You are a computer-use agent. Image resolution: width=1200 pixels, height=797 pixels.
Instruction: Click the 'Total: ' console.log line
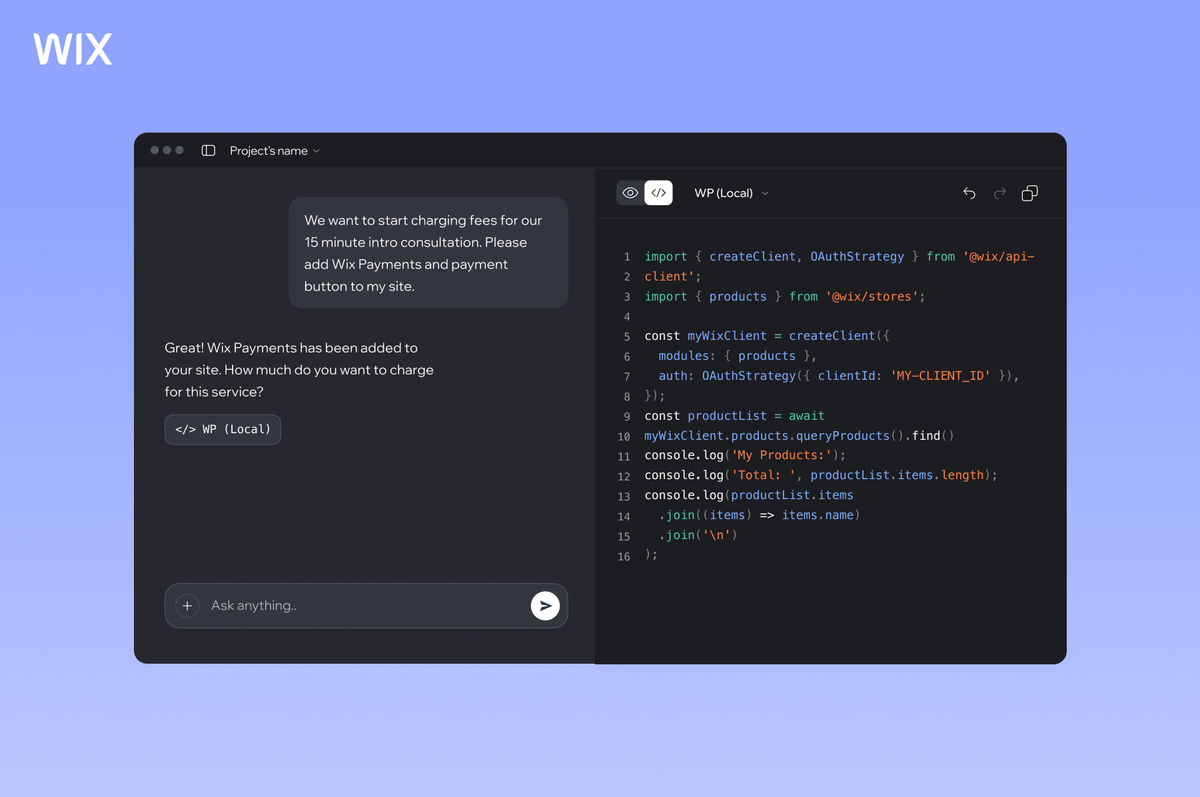click(821, 475)
